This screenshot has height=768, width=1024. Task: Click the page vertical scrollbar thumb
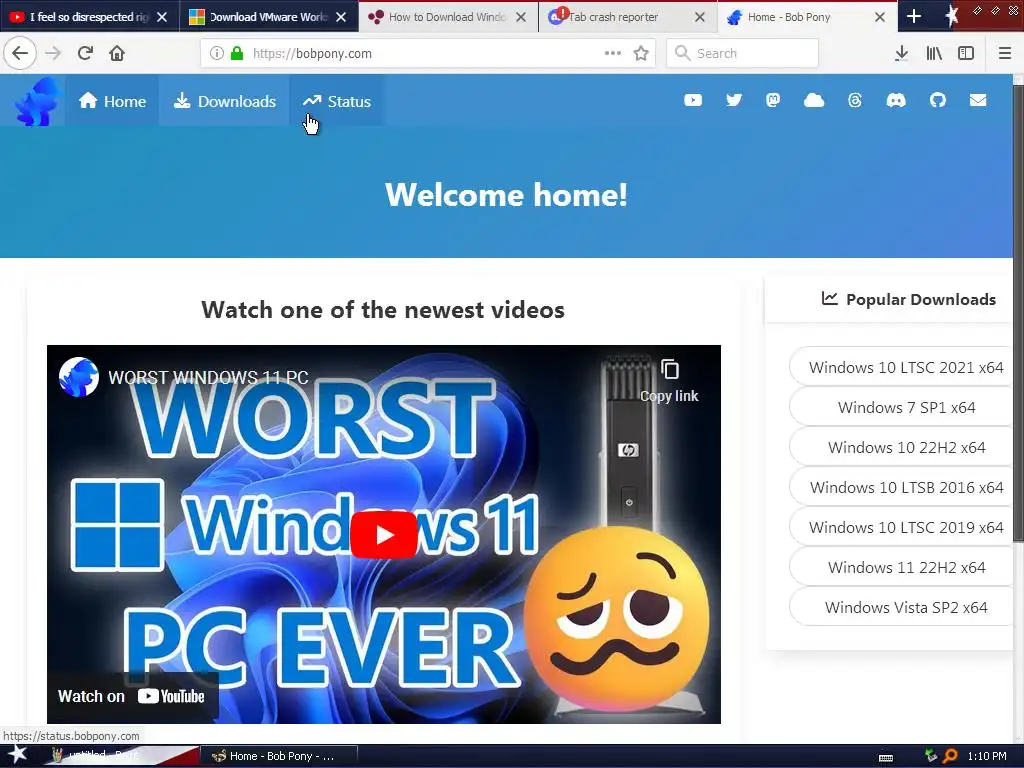click(x=1018, y=312)
